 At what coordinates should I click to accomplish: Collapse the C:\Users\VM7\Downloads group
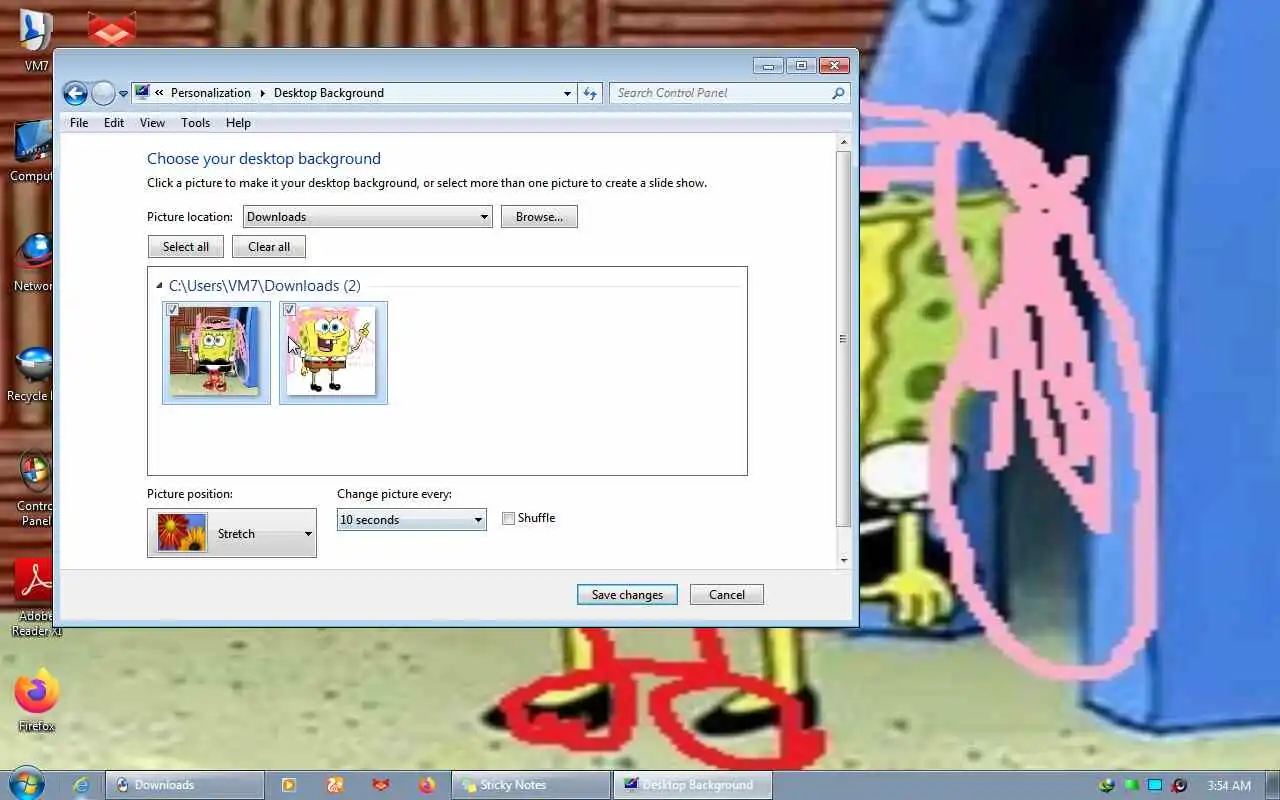[160, 286]
